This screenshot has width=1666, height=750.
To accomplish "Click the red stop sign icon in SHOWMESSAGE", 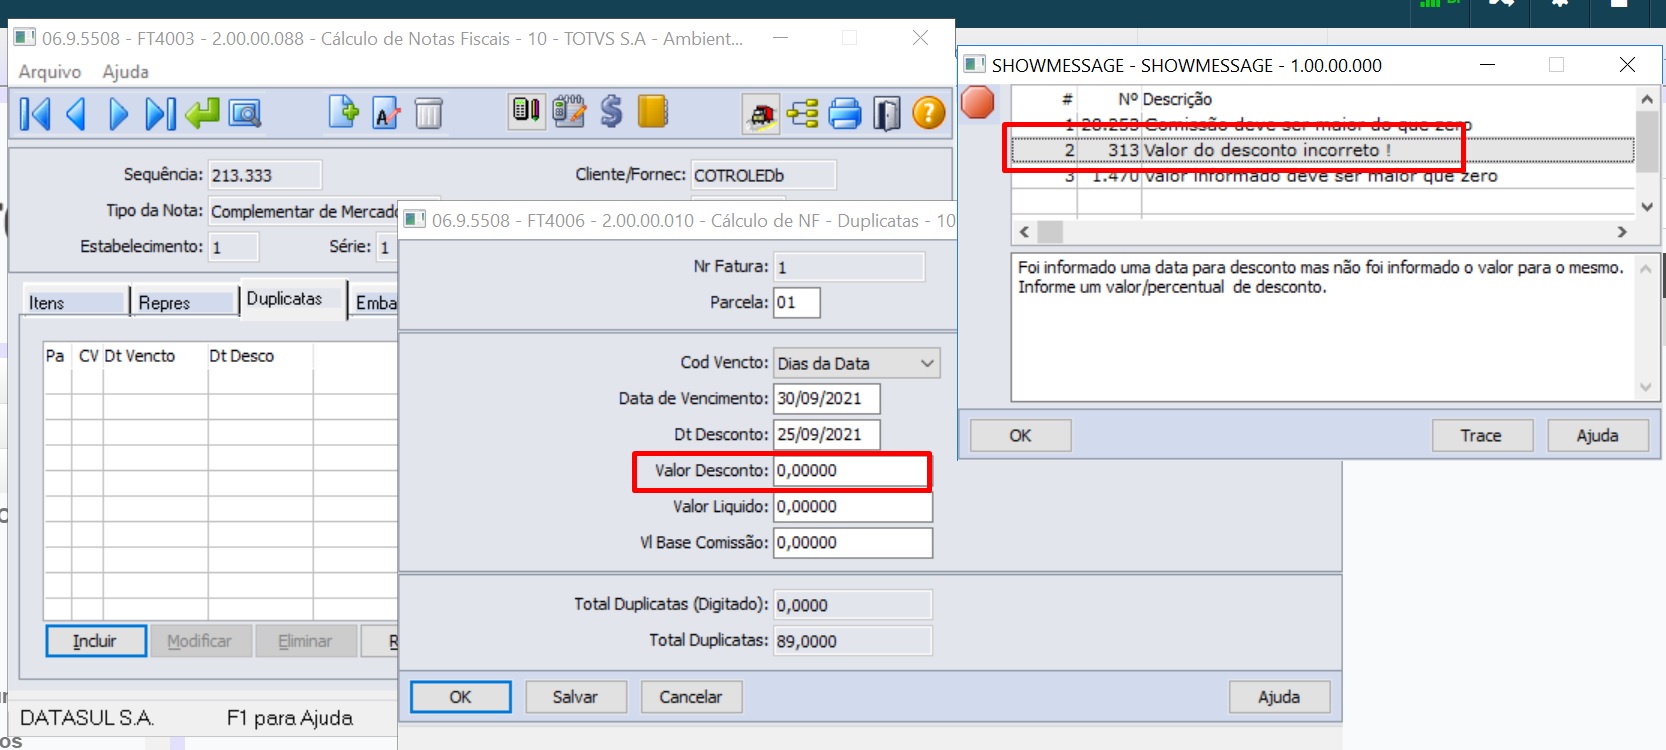I will pyautogui.click(x=978, y=102).
